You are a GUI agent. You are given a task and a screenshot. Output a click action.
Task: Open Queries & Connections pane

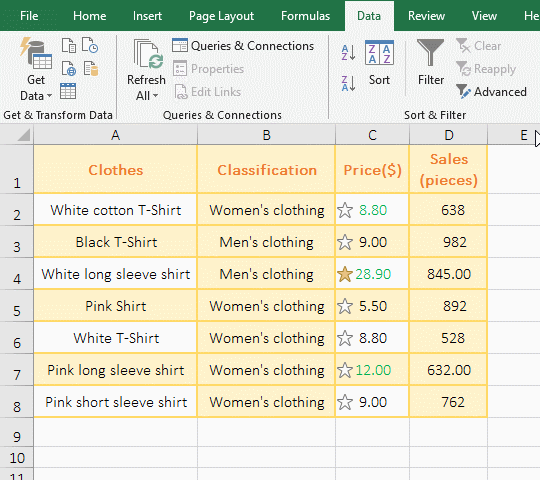pyautogui.click(x=243, y=46)
